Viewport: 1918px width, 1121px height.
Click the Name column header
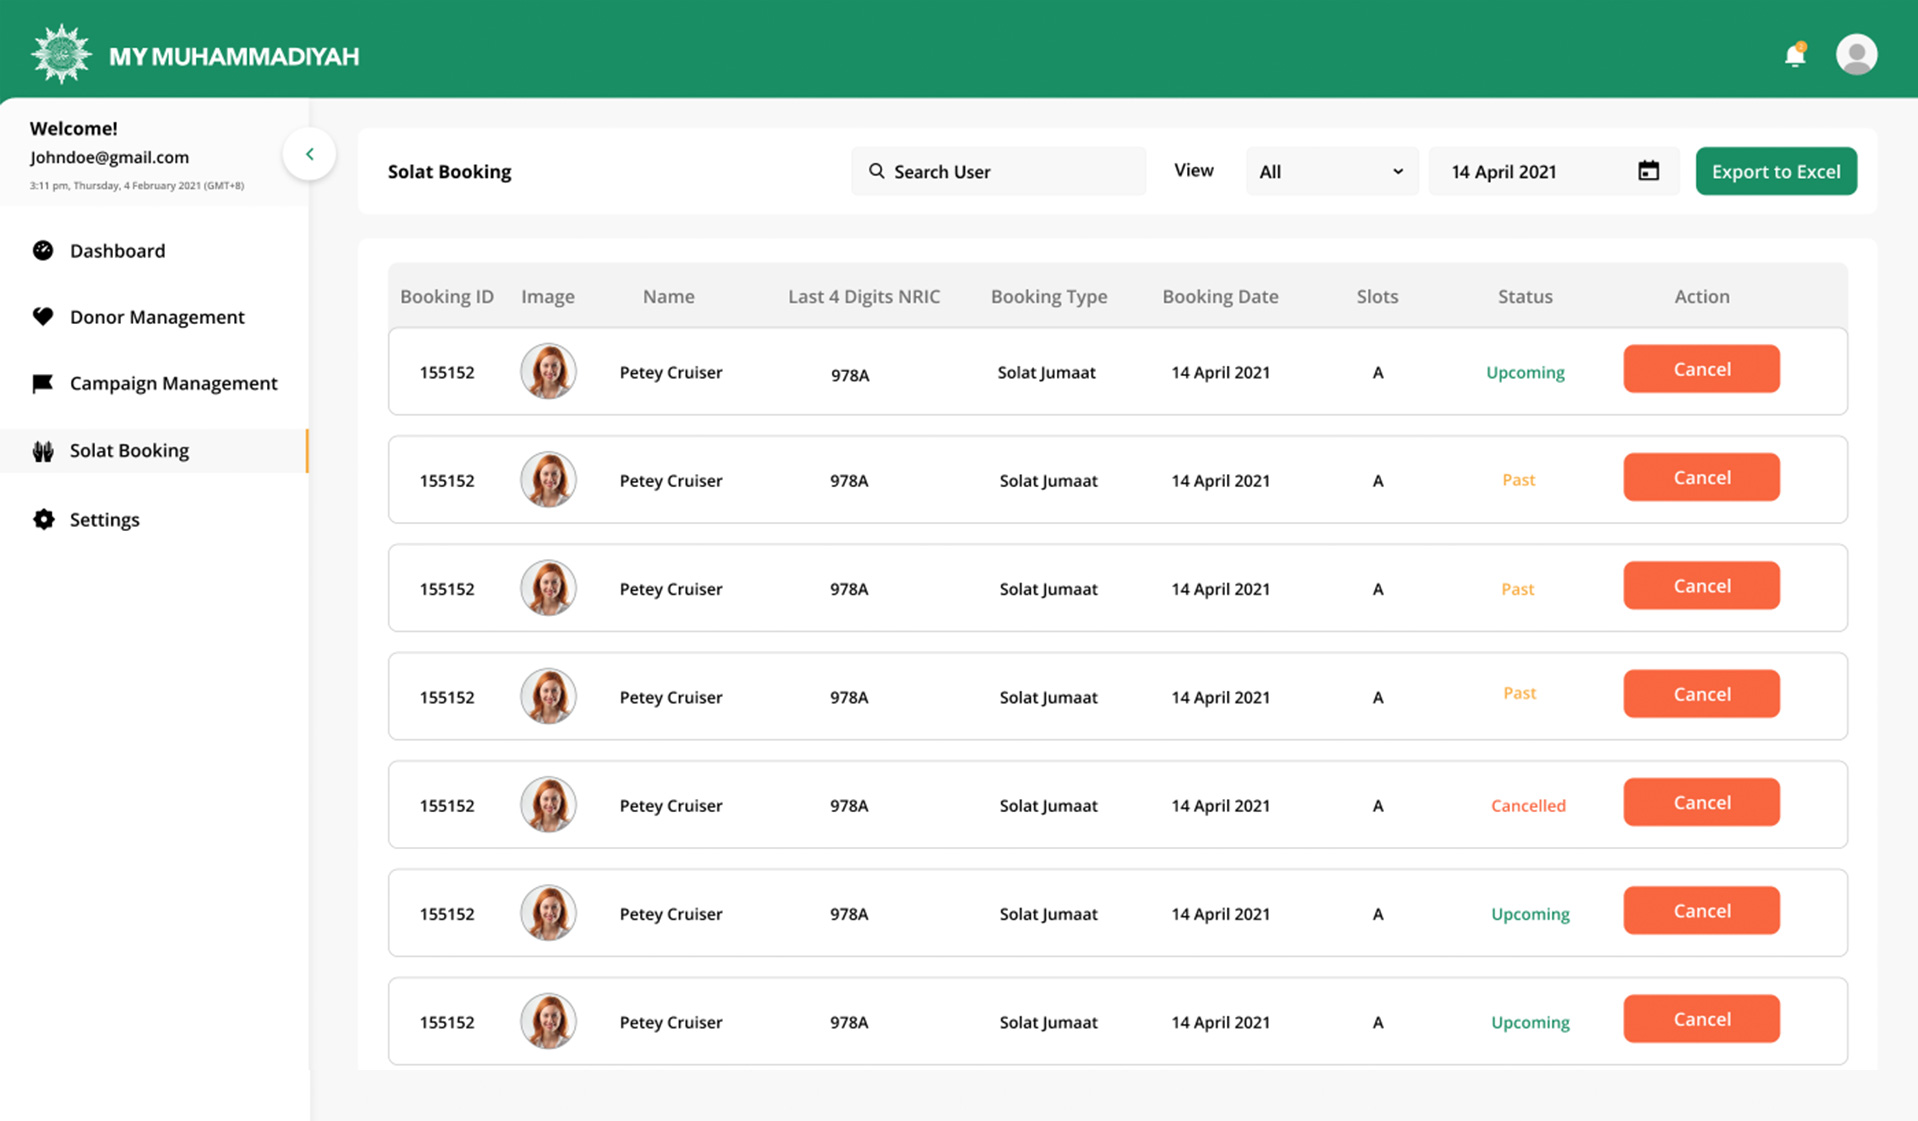668,296
